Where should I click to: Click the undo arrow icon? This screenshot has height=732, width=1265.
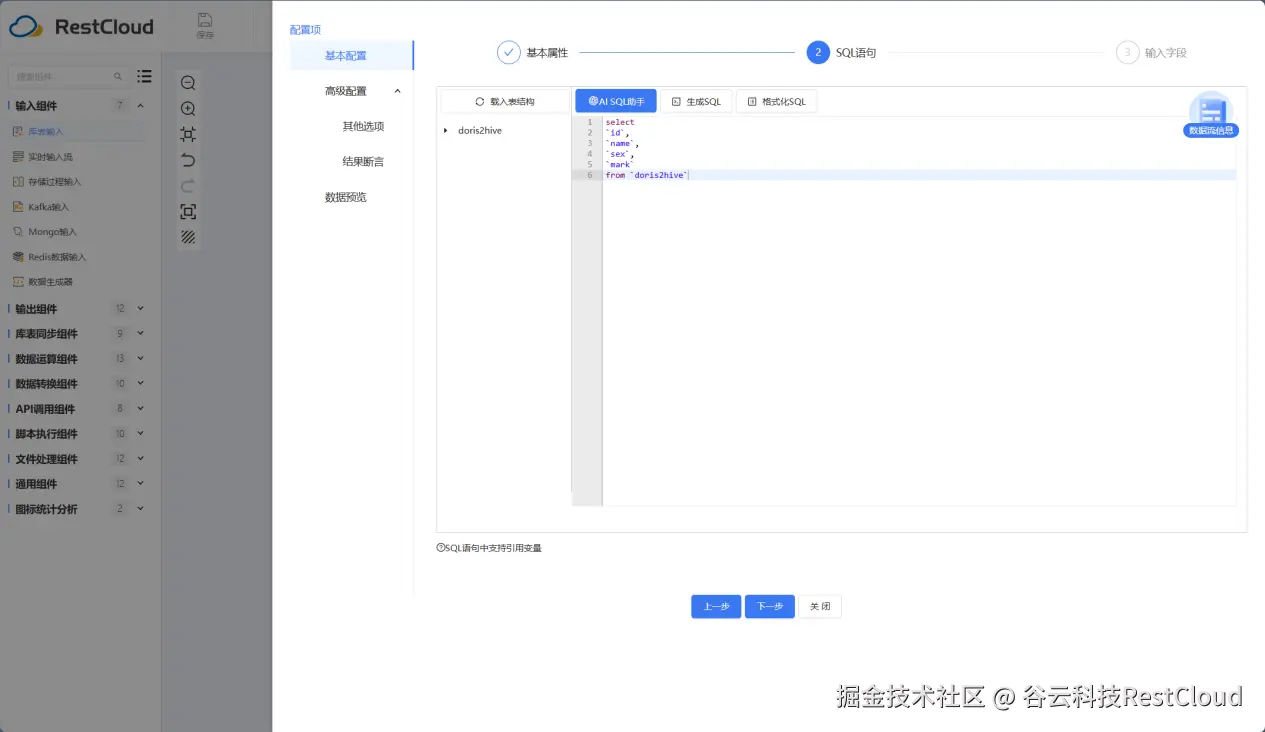[x=188, y=160]
